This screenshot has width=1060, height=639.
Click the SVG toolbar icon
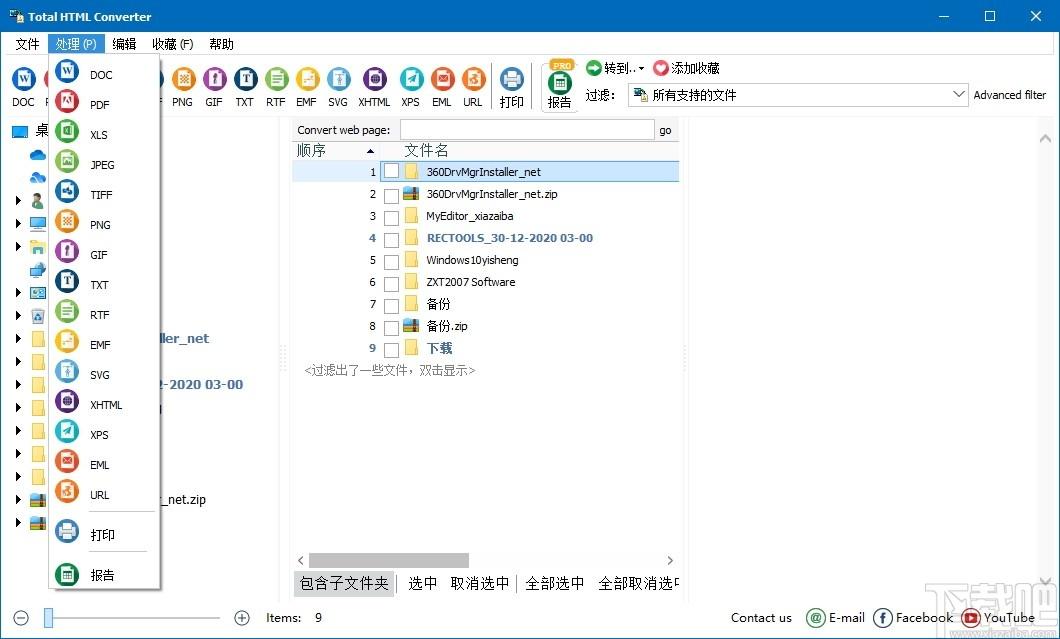[338, 88]
